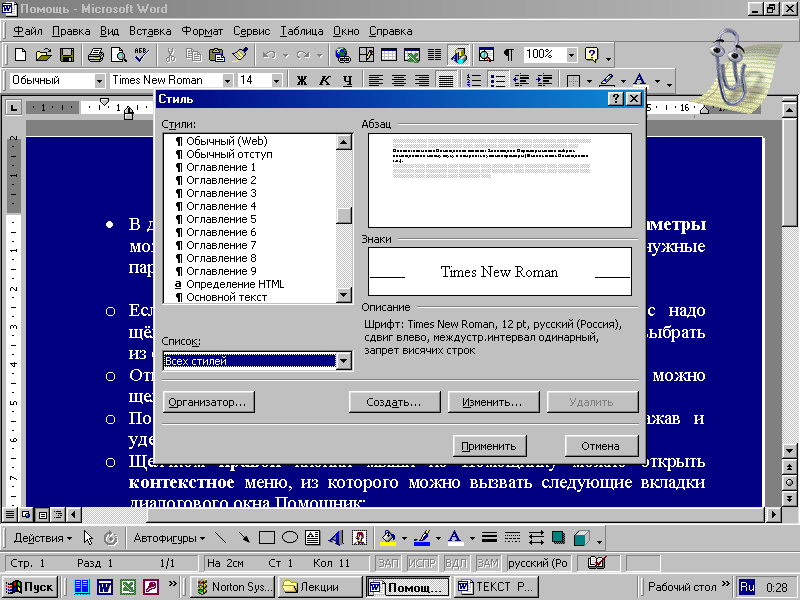Run spelling check ABC icon
The width and height of the screenshot is (800, 600).
pyautogui.click(x=141, y=55)
